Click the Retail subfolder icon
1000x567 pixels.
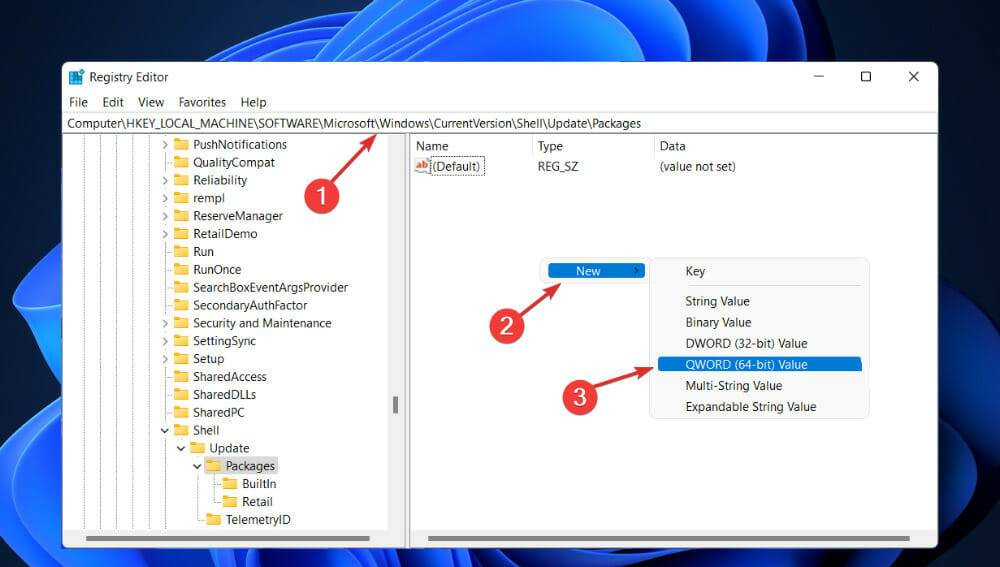click(230, 502)
